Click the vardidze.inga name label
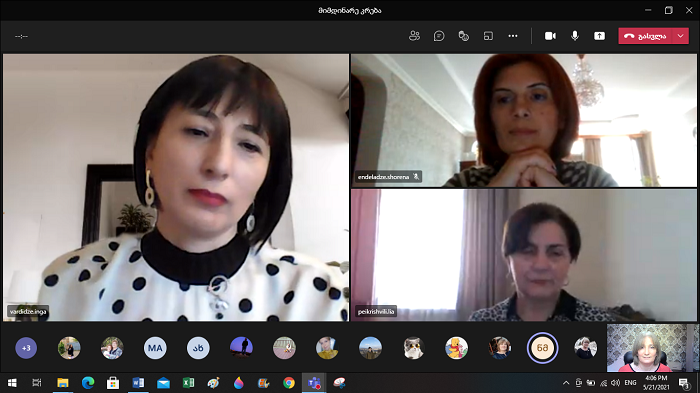The height and width of the screenshot is (393, 700). [28, 311]
